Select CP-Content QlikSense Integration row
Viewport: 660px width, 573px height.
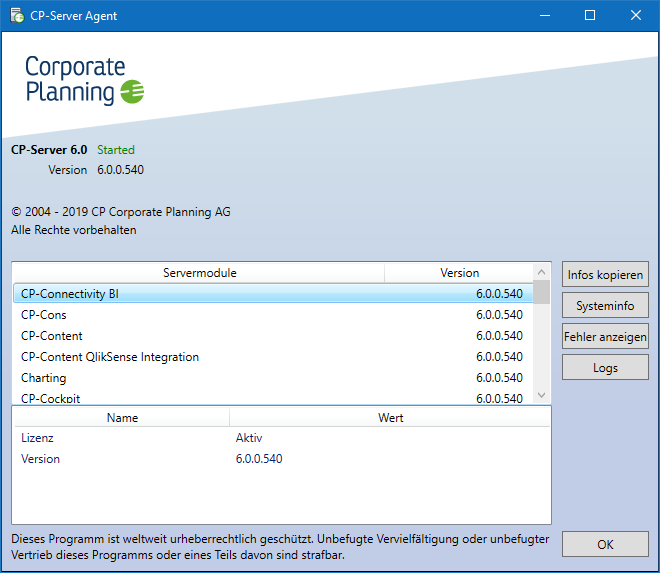click(x=273, y=357)
